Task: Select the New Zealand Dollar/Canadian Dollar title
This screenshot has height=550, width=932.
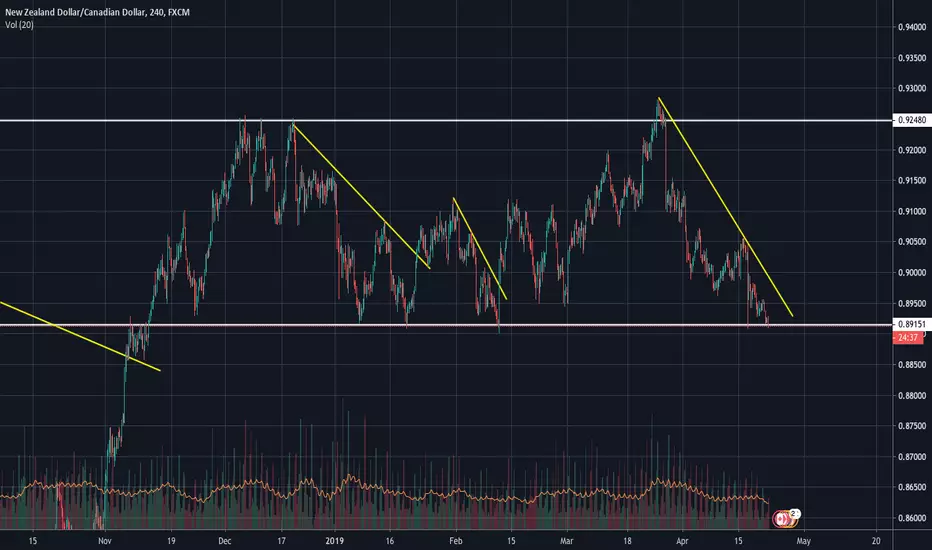Action: point(75,12)
